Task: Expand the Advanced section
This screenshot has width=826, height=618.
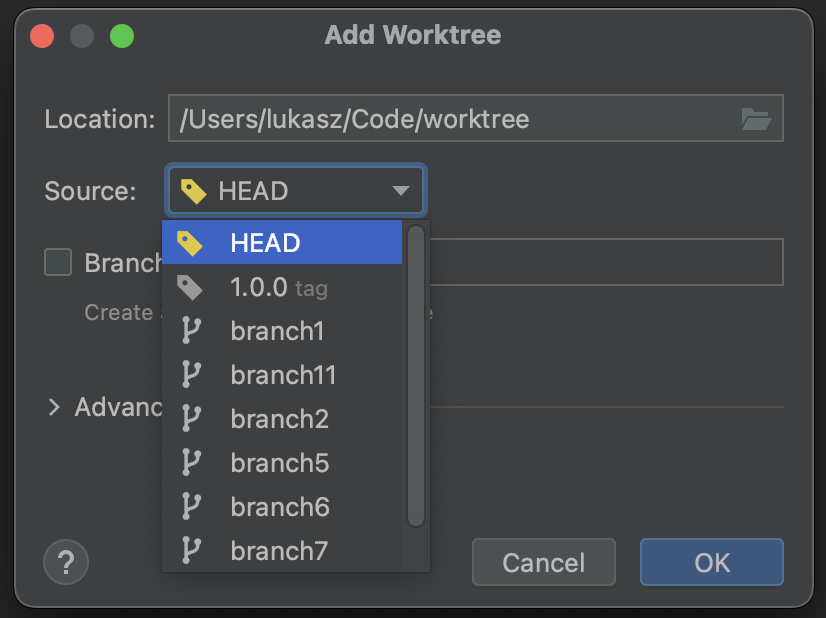Action: click(55, 407)
